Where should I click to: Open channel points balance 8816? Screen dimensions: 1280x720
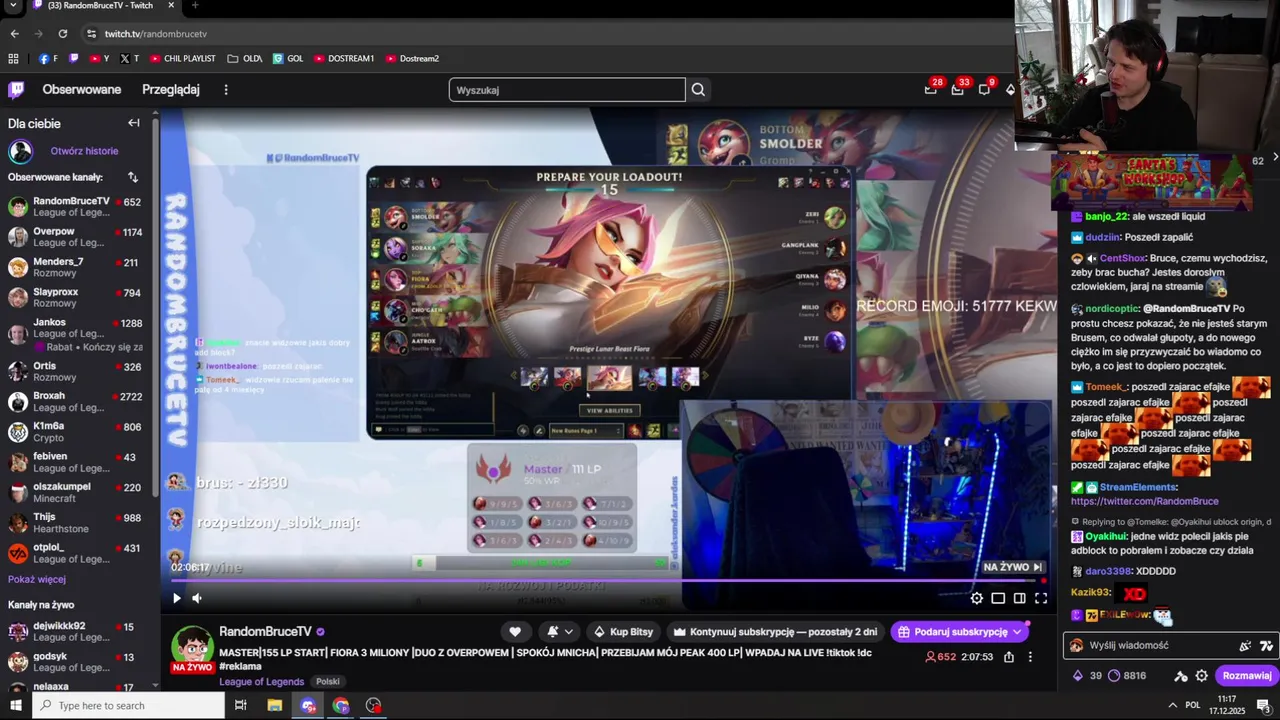pyautogui.click(x=1127, y=676)
